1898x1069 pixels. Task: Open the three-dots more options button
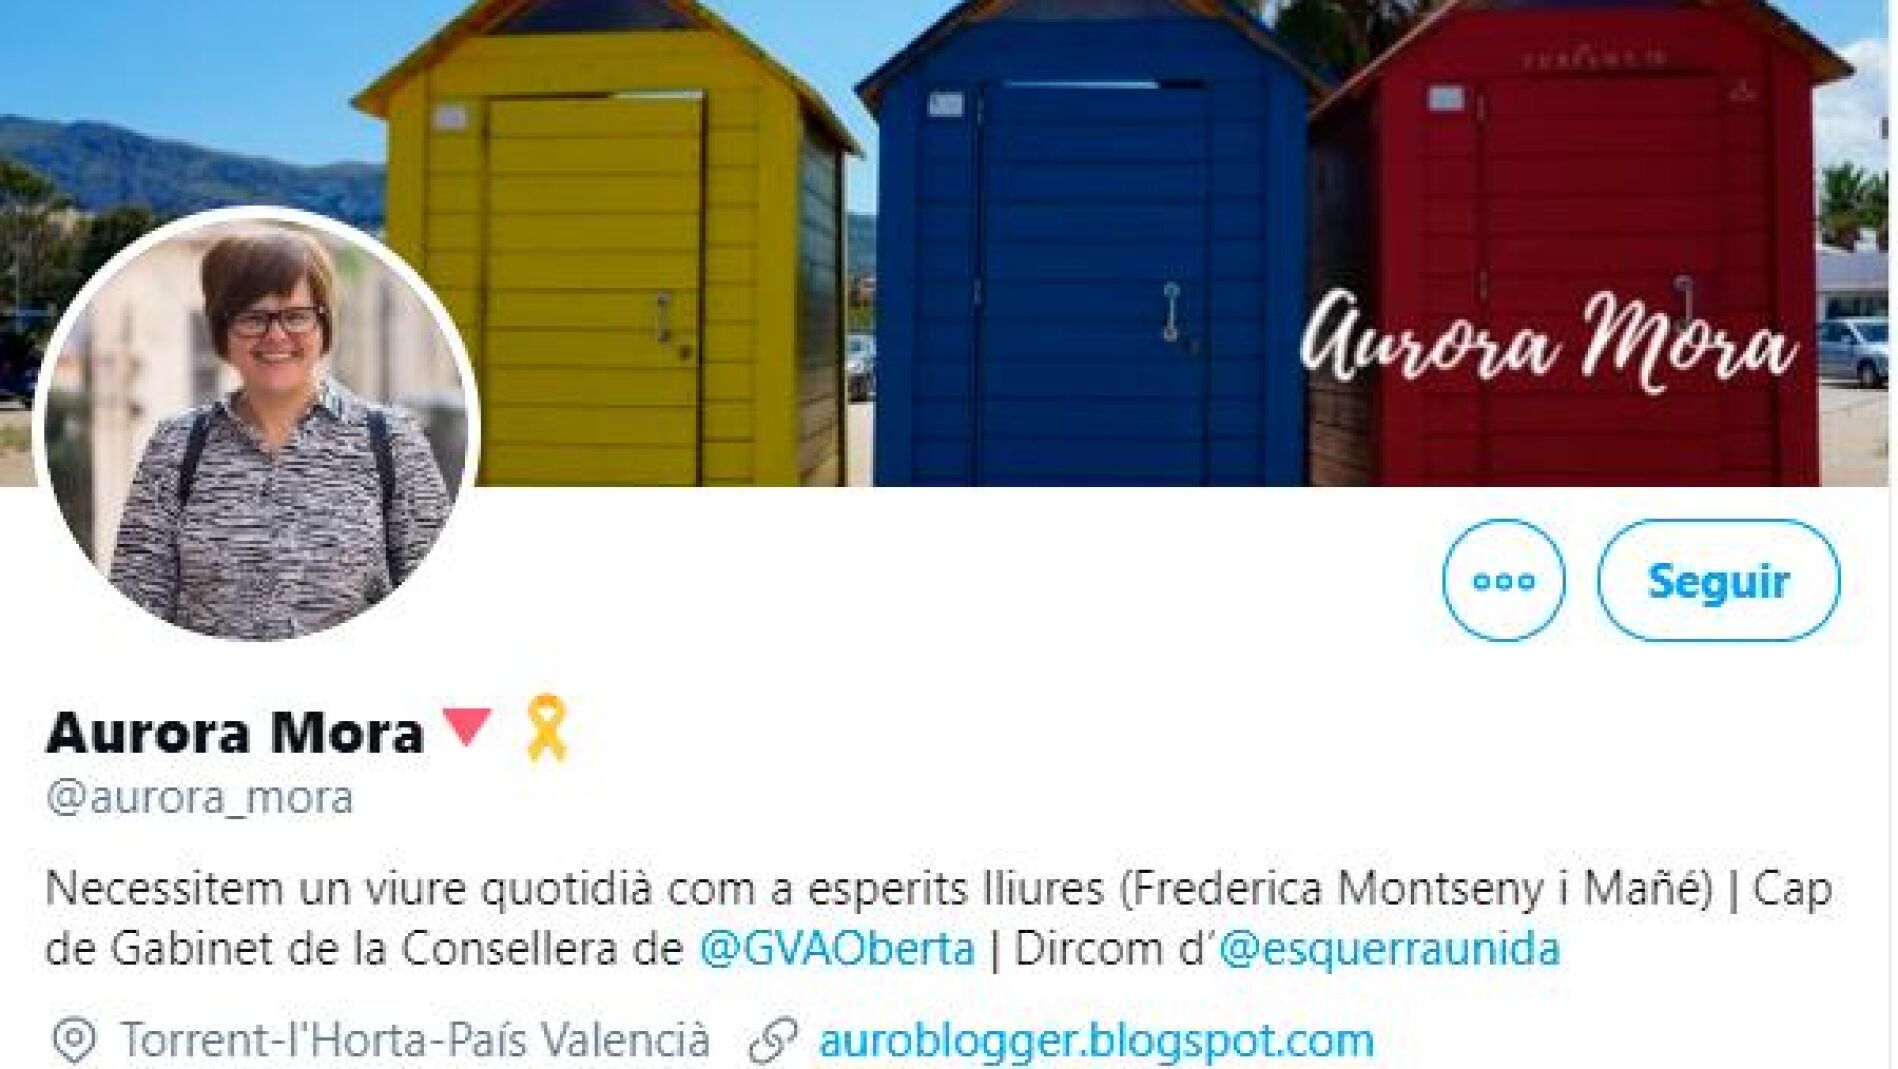[x=1503, y=580]
